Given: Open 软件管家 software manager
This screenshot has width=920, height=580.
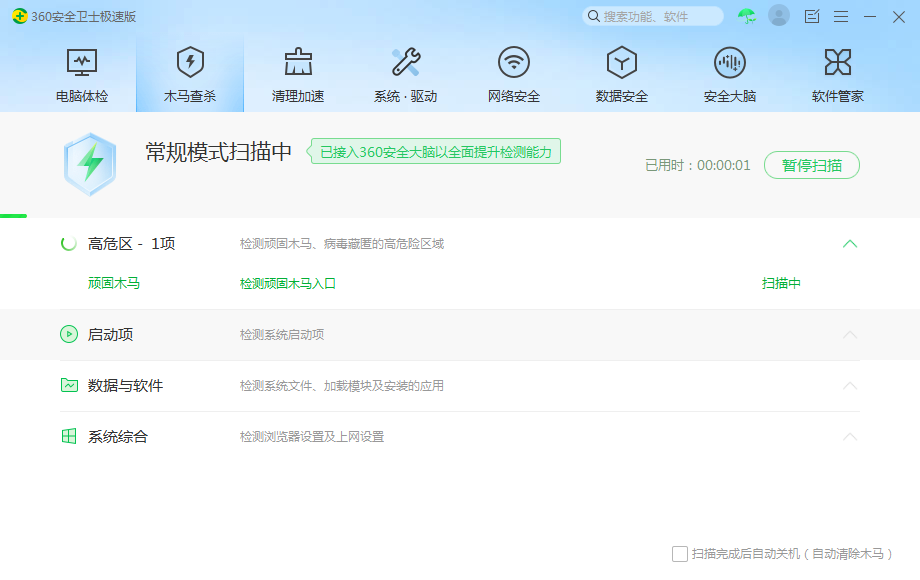Looking at the screenshot, I should (x=838, y=75).
